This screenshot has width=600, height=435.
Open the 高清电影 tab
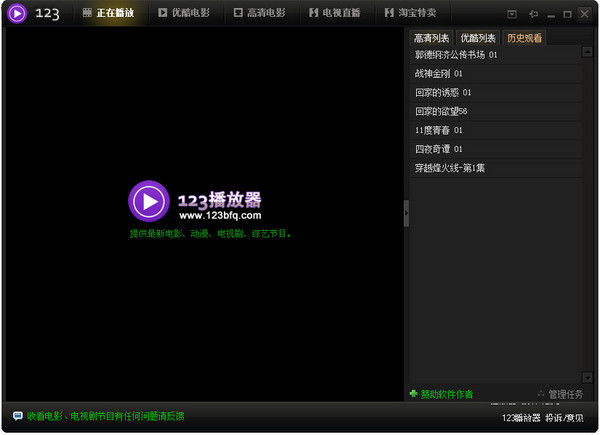click(x=260, y=13)
